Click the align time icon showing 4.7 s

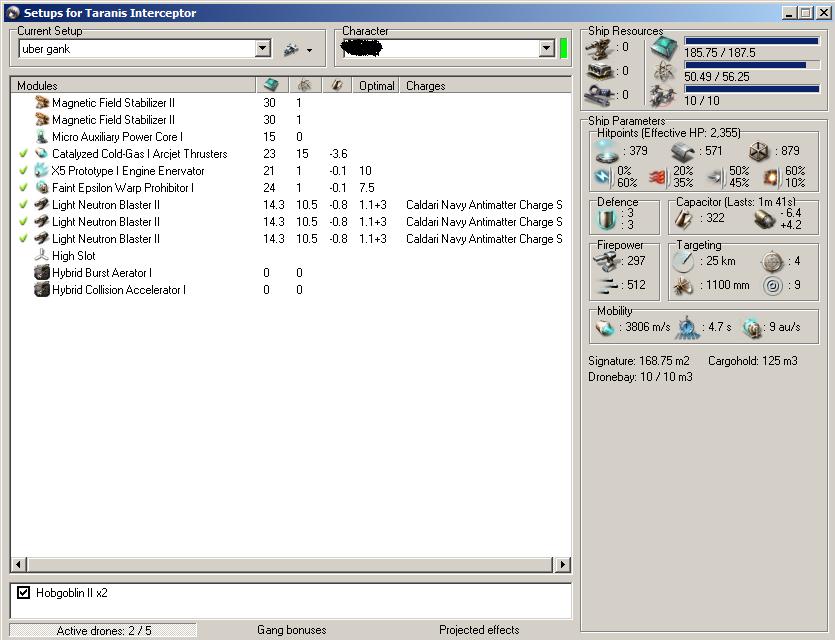click(x=687, y=327)
